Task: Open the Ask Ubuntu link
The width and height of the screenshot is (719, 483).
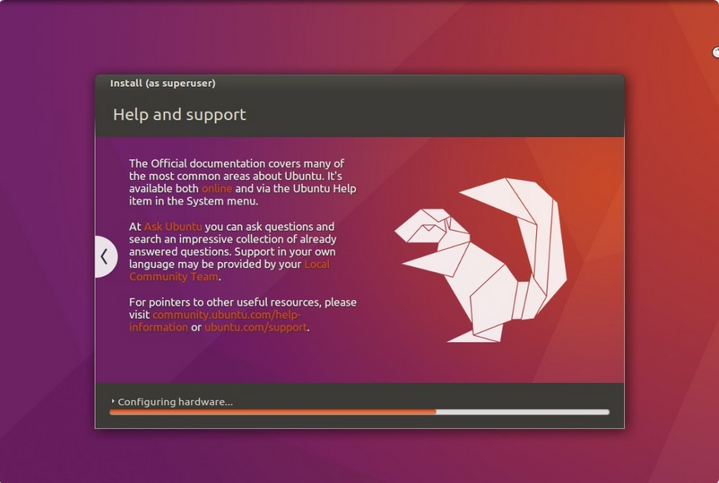Action: [x=173, y=227]
